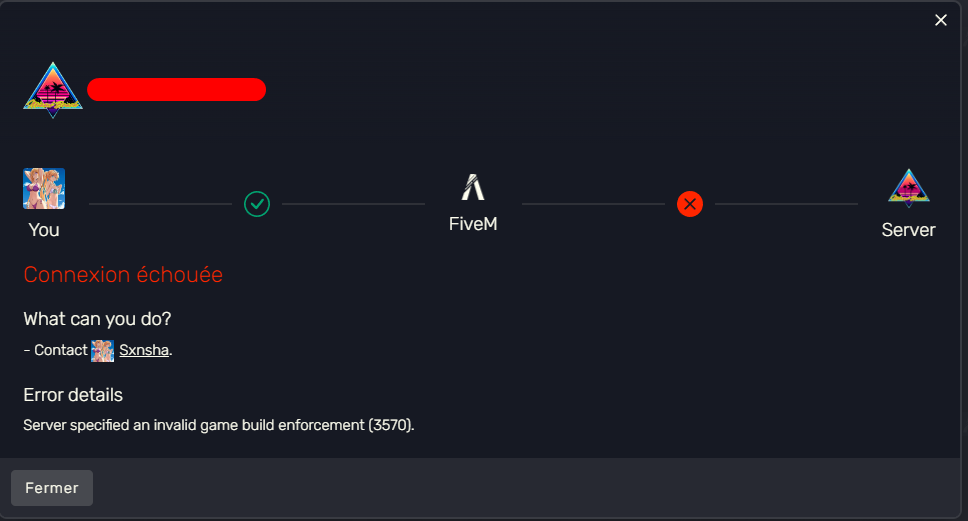Click the small Sxnsha avatar next to Contact

tap(102, 351)
